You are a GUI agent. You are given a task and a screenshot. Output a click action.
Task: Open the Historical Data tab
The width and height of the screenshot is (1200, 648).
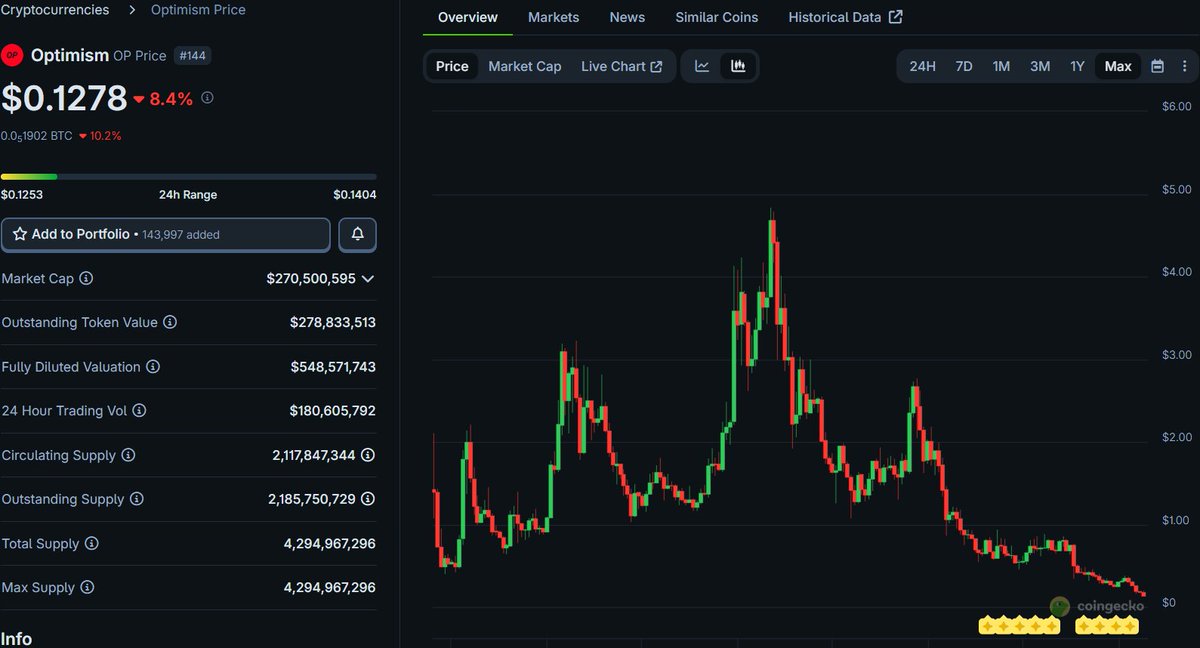(x=845, y=17)
